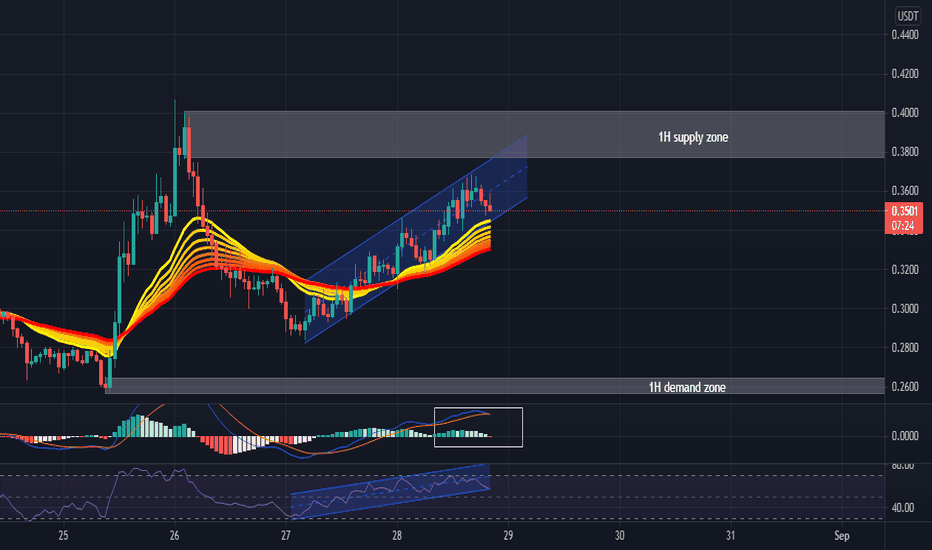This screenshot has width=932, height=550.
Task: Open the USDT currency selector
Action: pos(907,16)
